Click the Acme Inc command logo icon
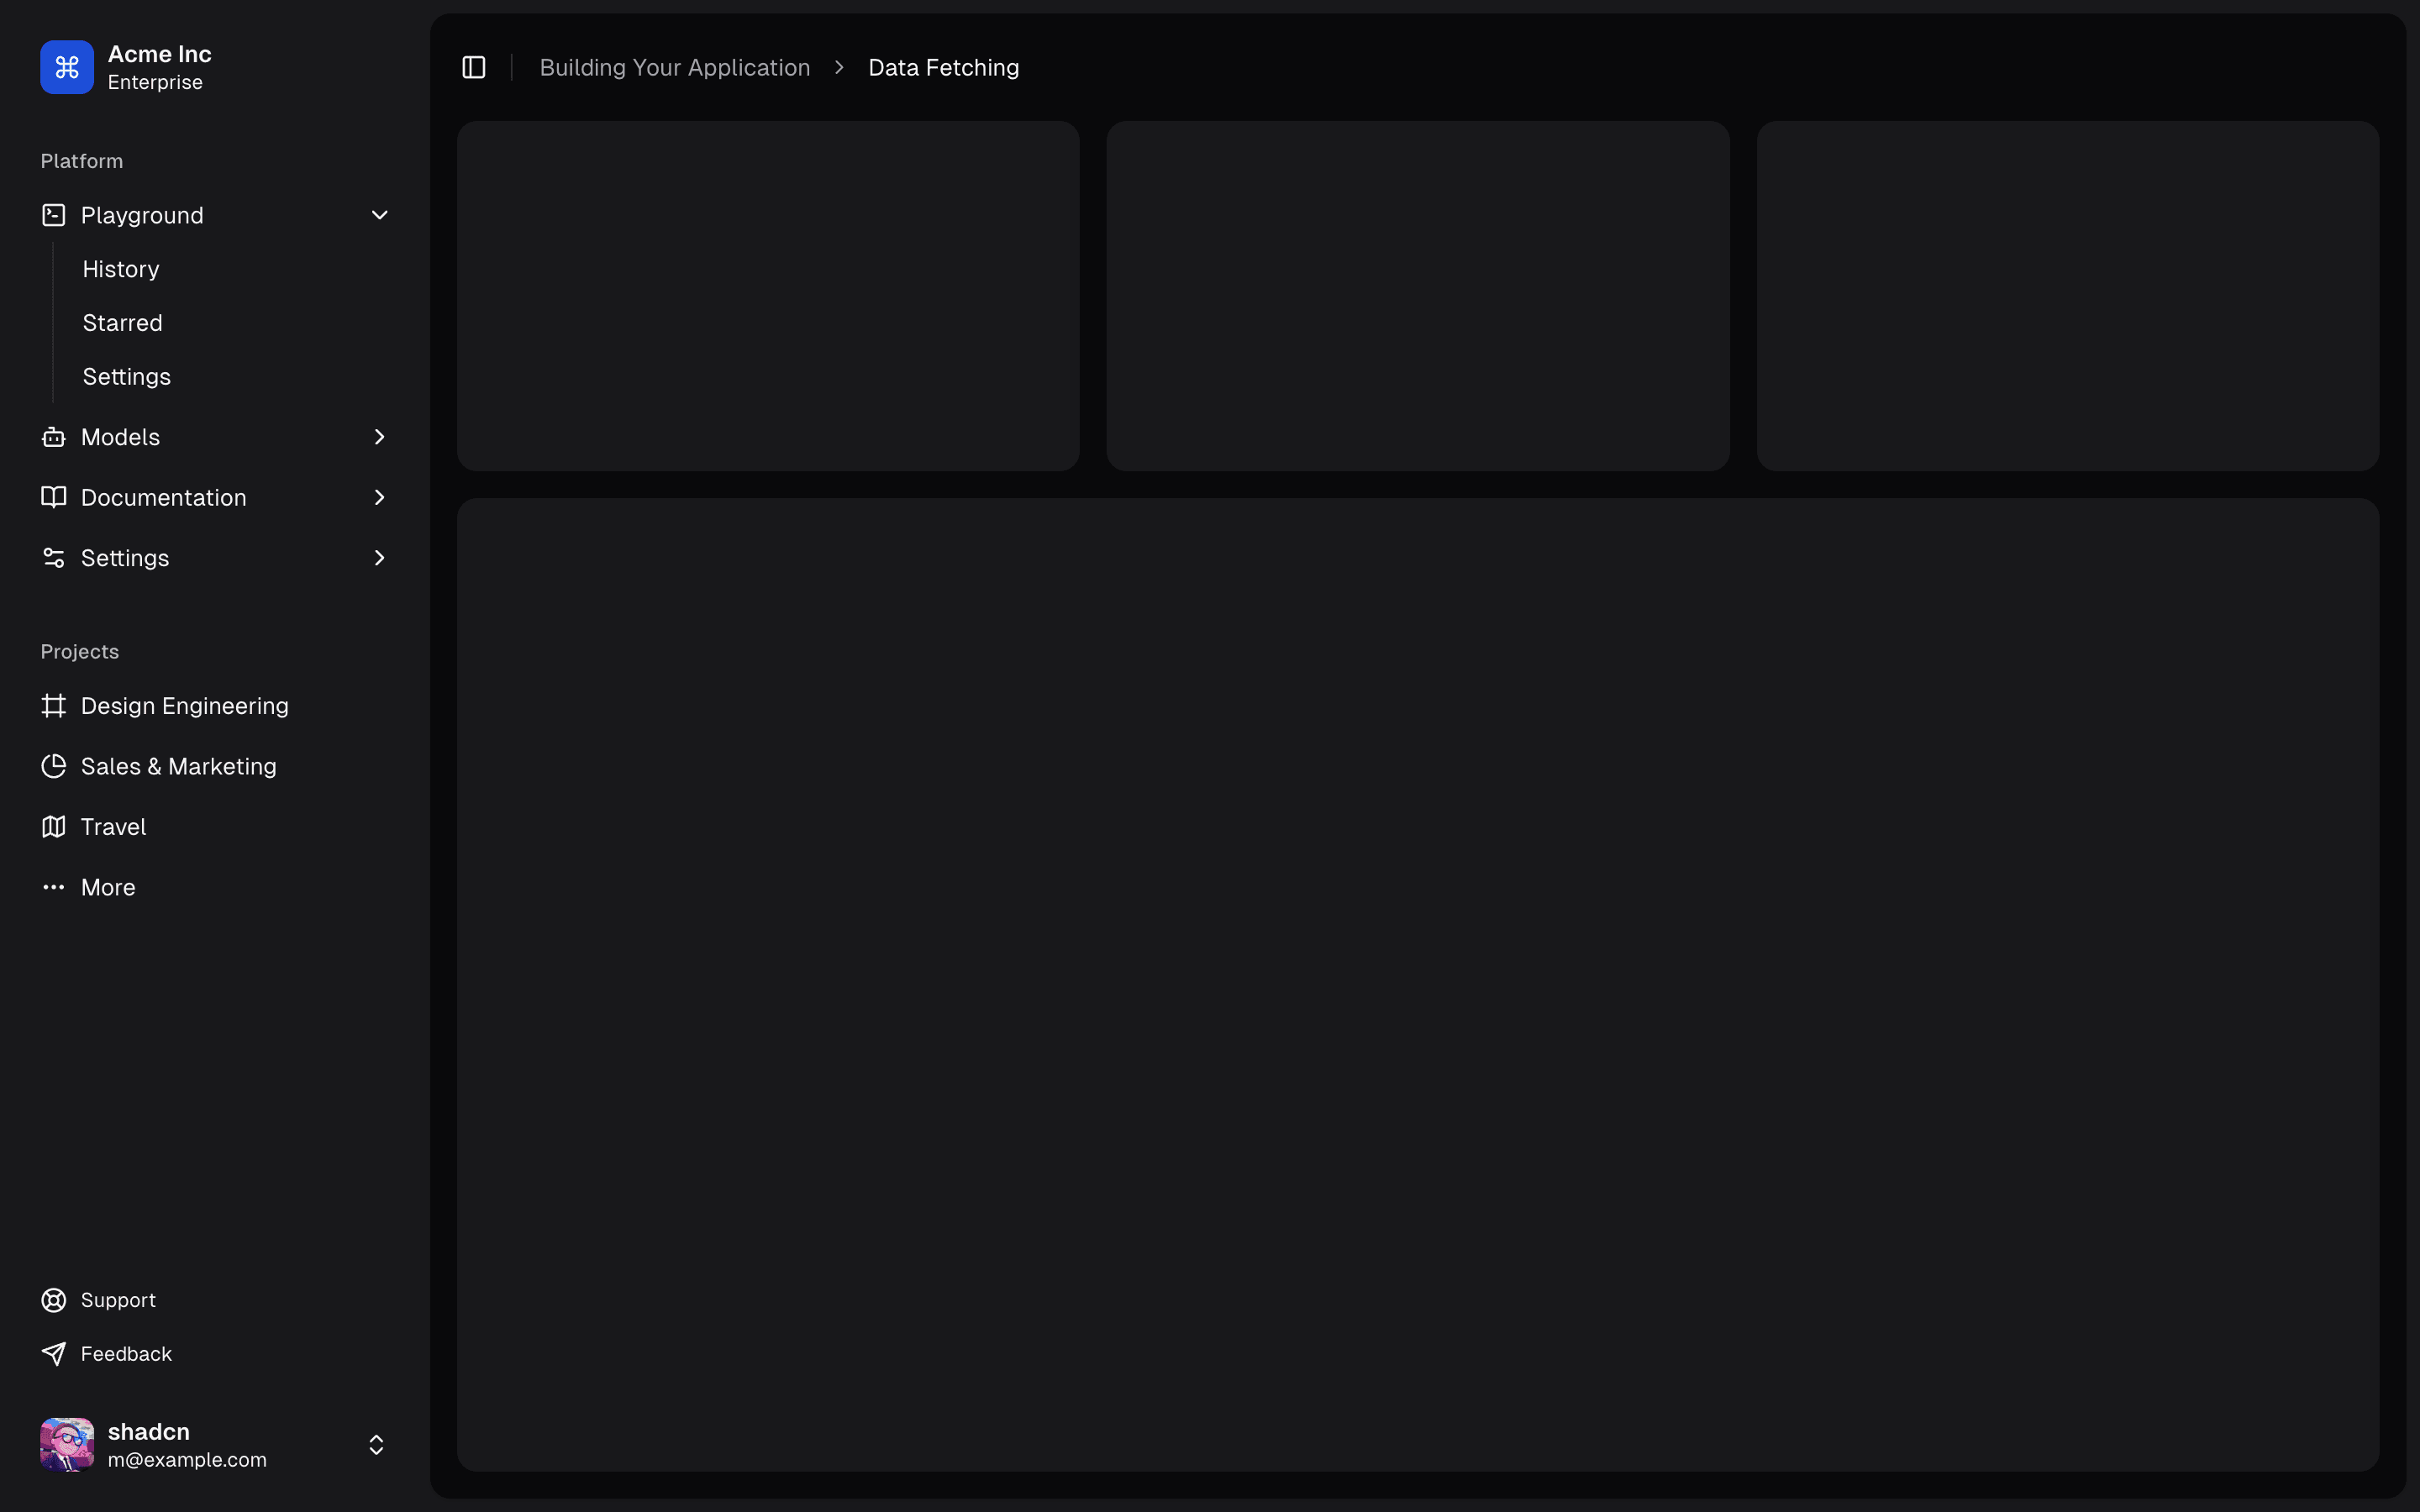This screenshot has height=1512, width=2420. tap(66, 67)
